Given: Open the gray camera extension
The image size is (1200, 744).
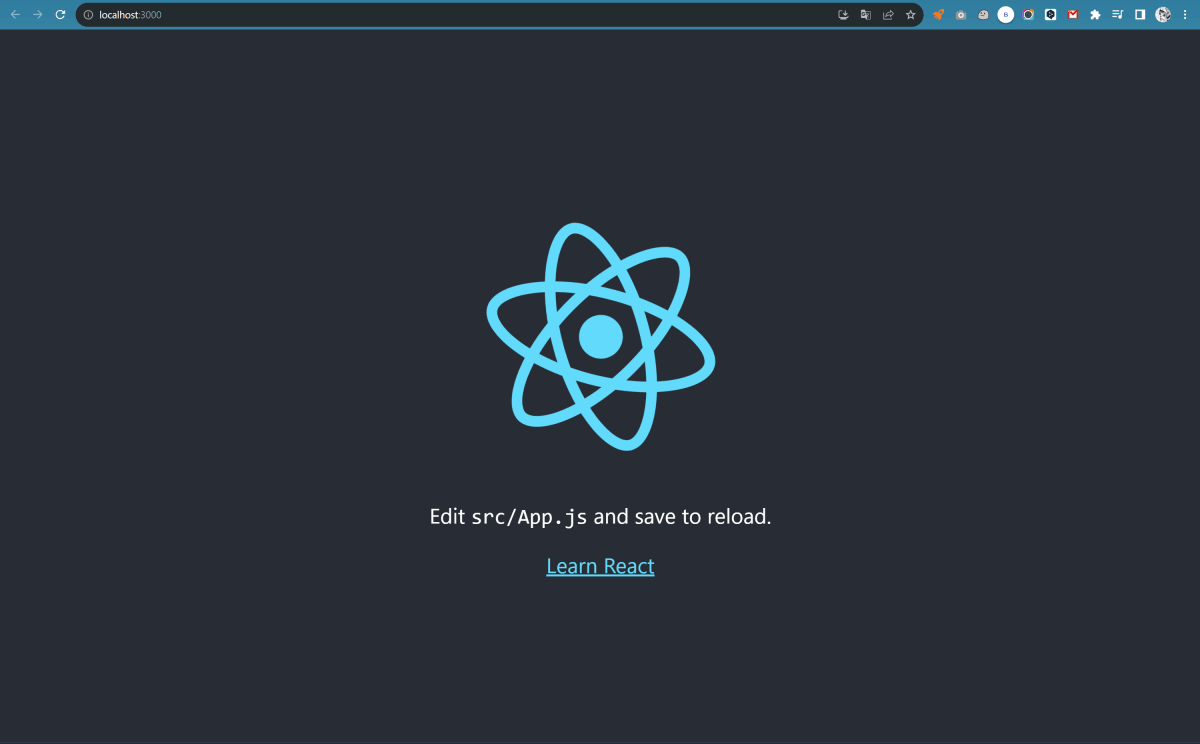Looking at the screenshot, I should coord(961,15).
